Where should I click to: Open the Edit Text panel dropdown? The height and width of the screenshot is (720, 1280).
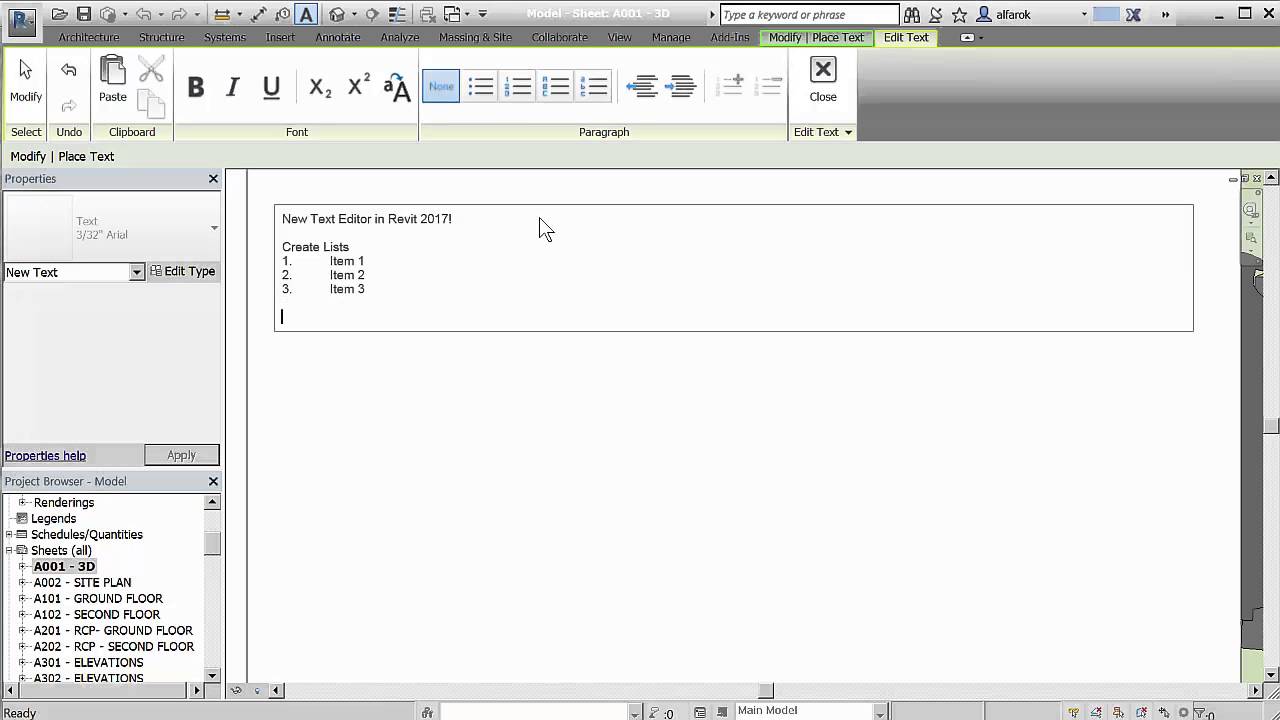click(848, 131)
